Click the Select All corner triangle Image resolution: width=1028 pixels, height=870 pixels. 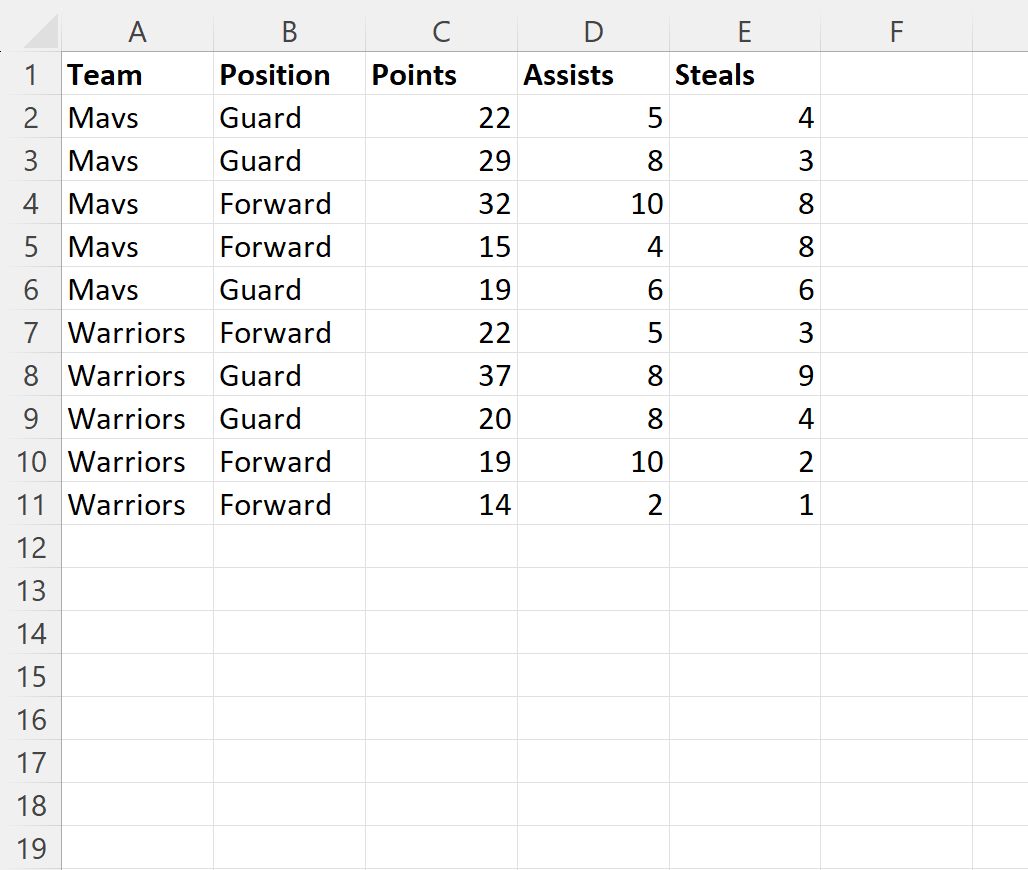point(40,31)
